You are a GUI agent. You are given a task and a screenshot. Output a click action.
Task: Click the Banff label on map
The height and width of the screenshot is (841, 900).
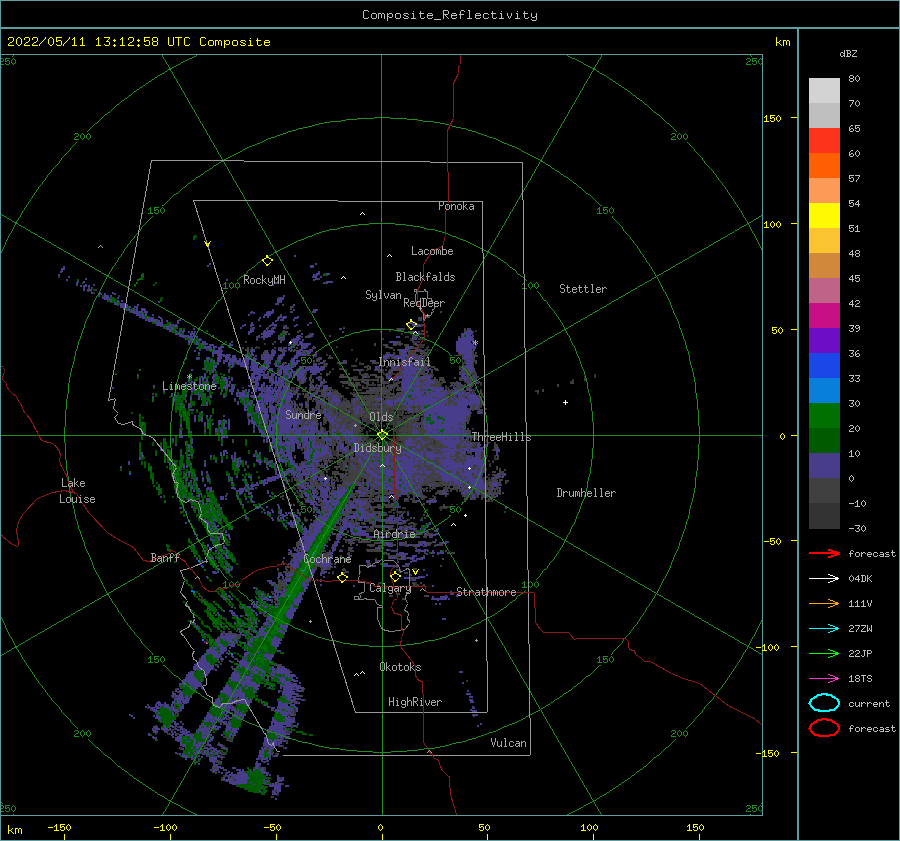pos(165,557)
